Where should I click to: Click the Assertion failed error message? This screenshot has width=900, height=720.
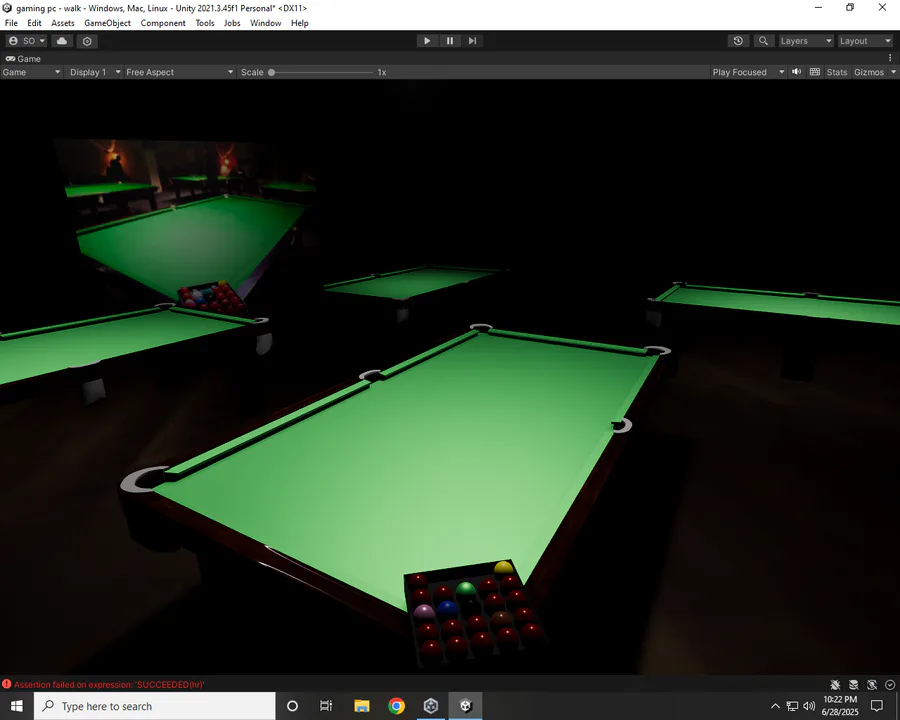click(109, 684)
